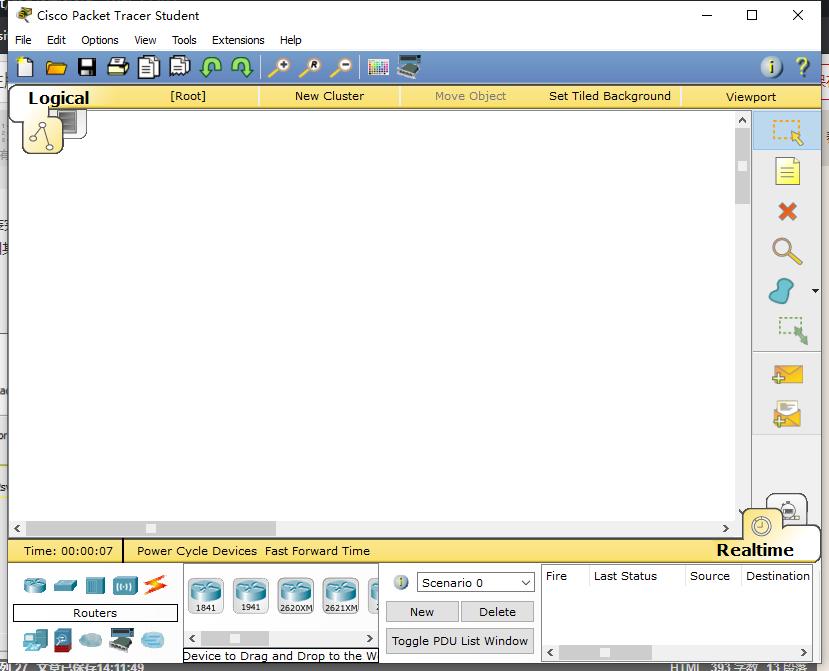Open the drawing palette icon
This screenshot has height=671, width=829.
378,68
